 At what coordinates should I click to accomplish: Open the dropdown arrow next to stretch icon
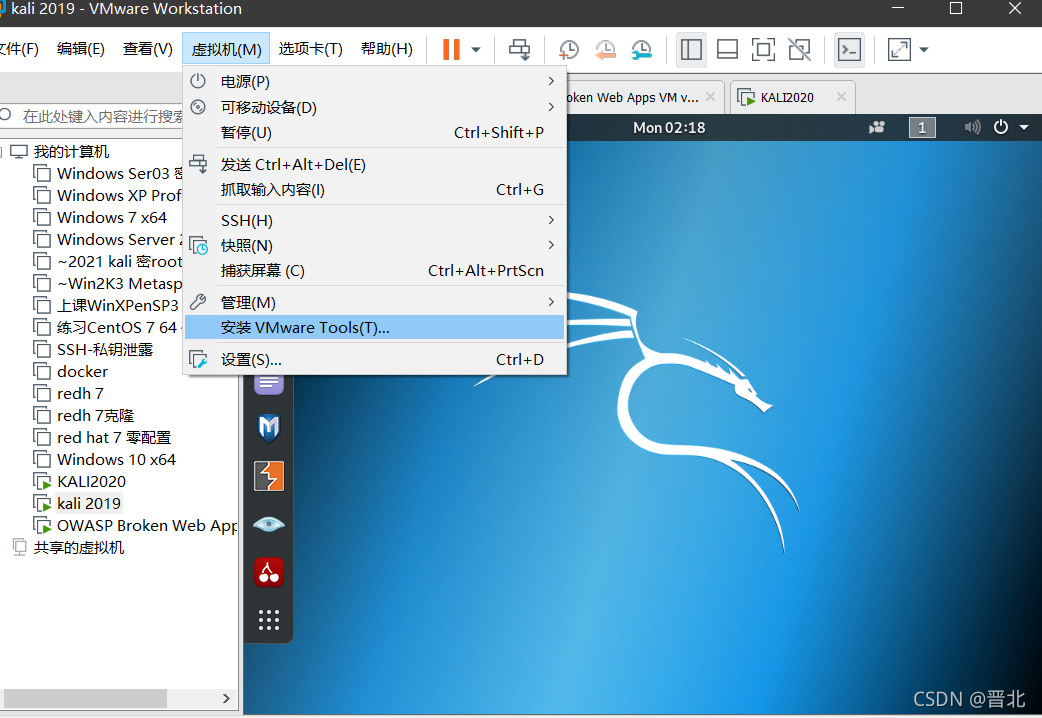click(924, 50)
